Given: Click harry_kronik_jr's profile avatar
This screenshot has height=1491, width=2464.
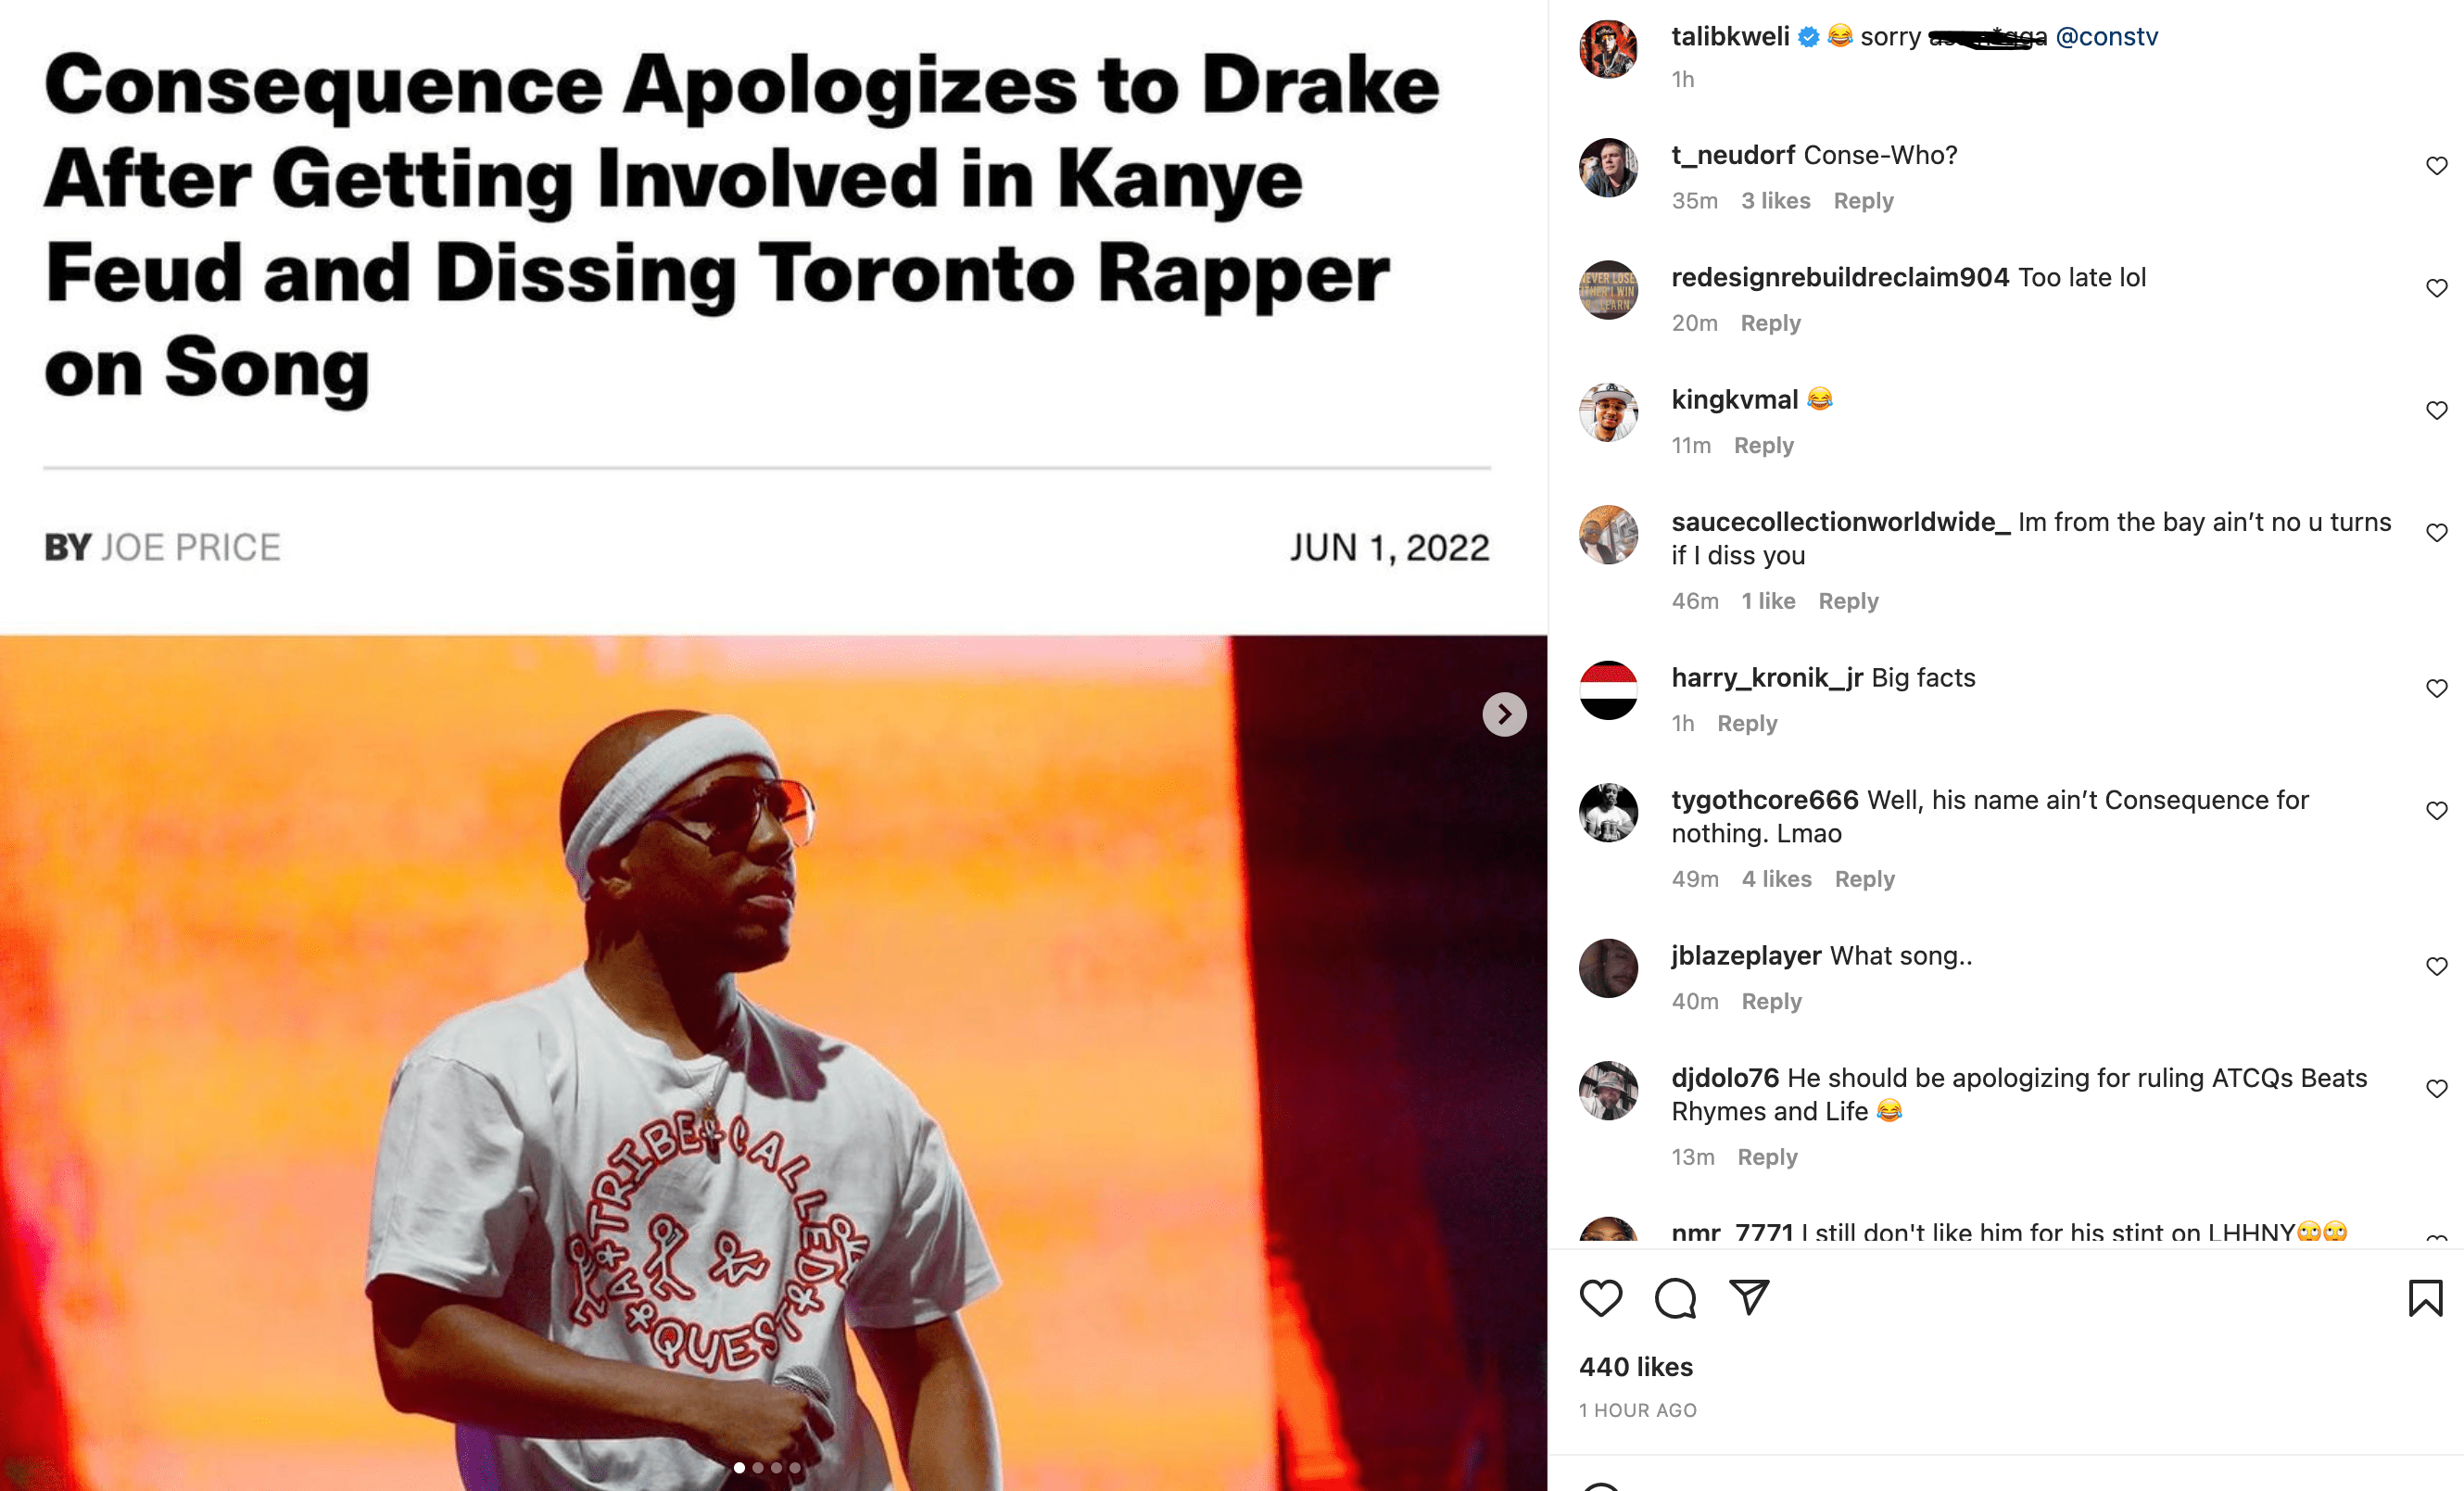Looking at the screenshot, I should tap(1608, 689).
